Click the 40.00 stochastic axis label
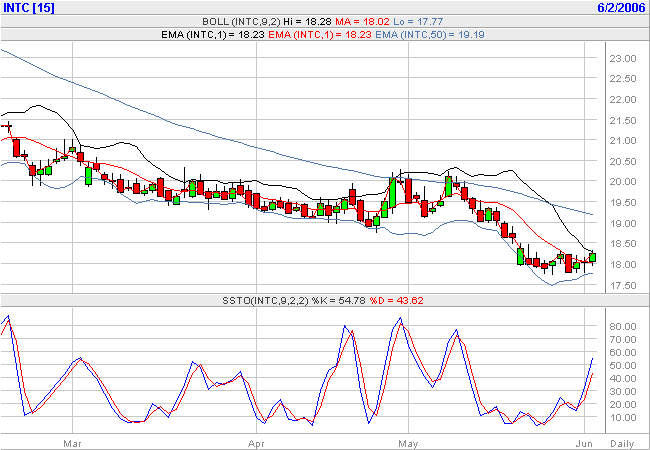Viewport: 650px width, 450px height. click(x=623, y=378)
